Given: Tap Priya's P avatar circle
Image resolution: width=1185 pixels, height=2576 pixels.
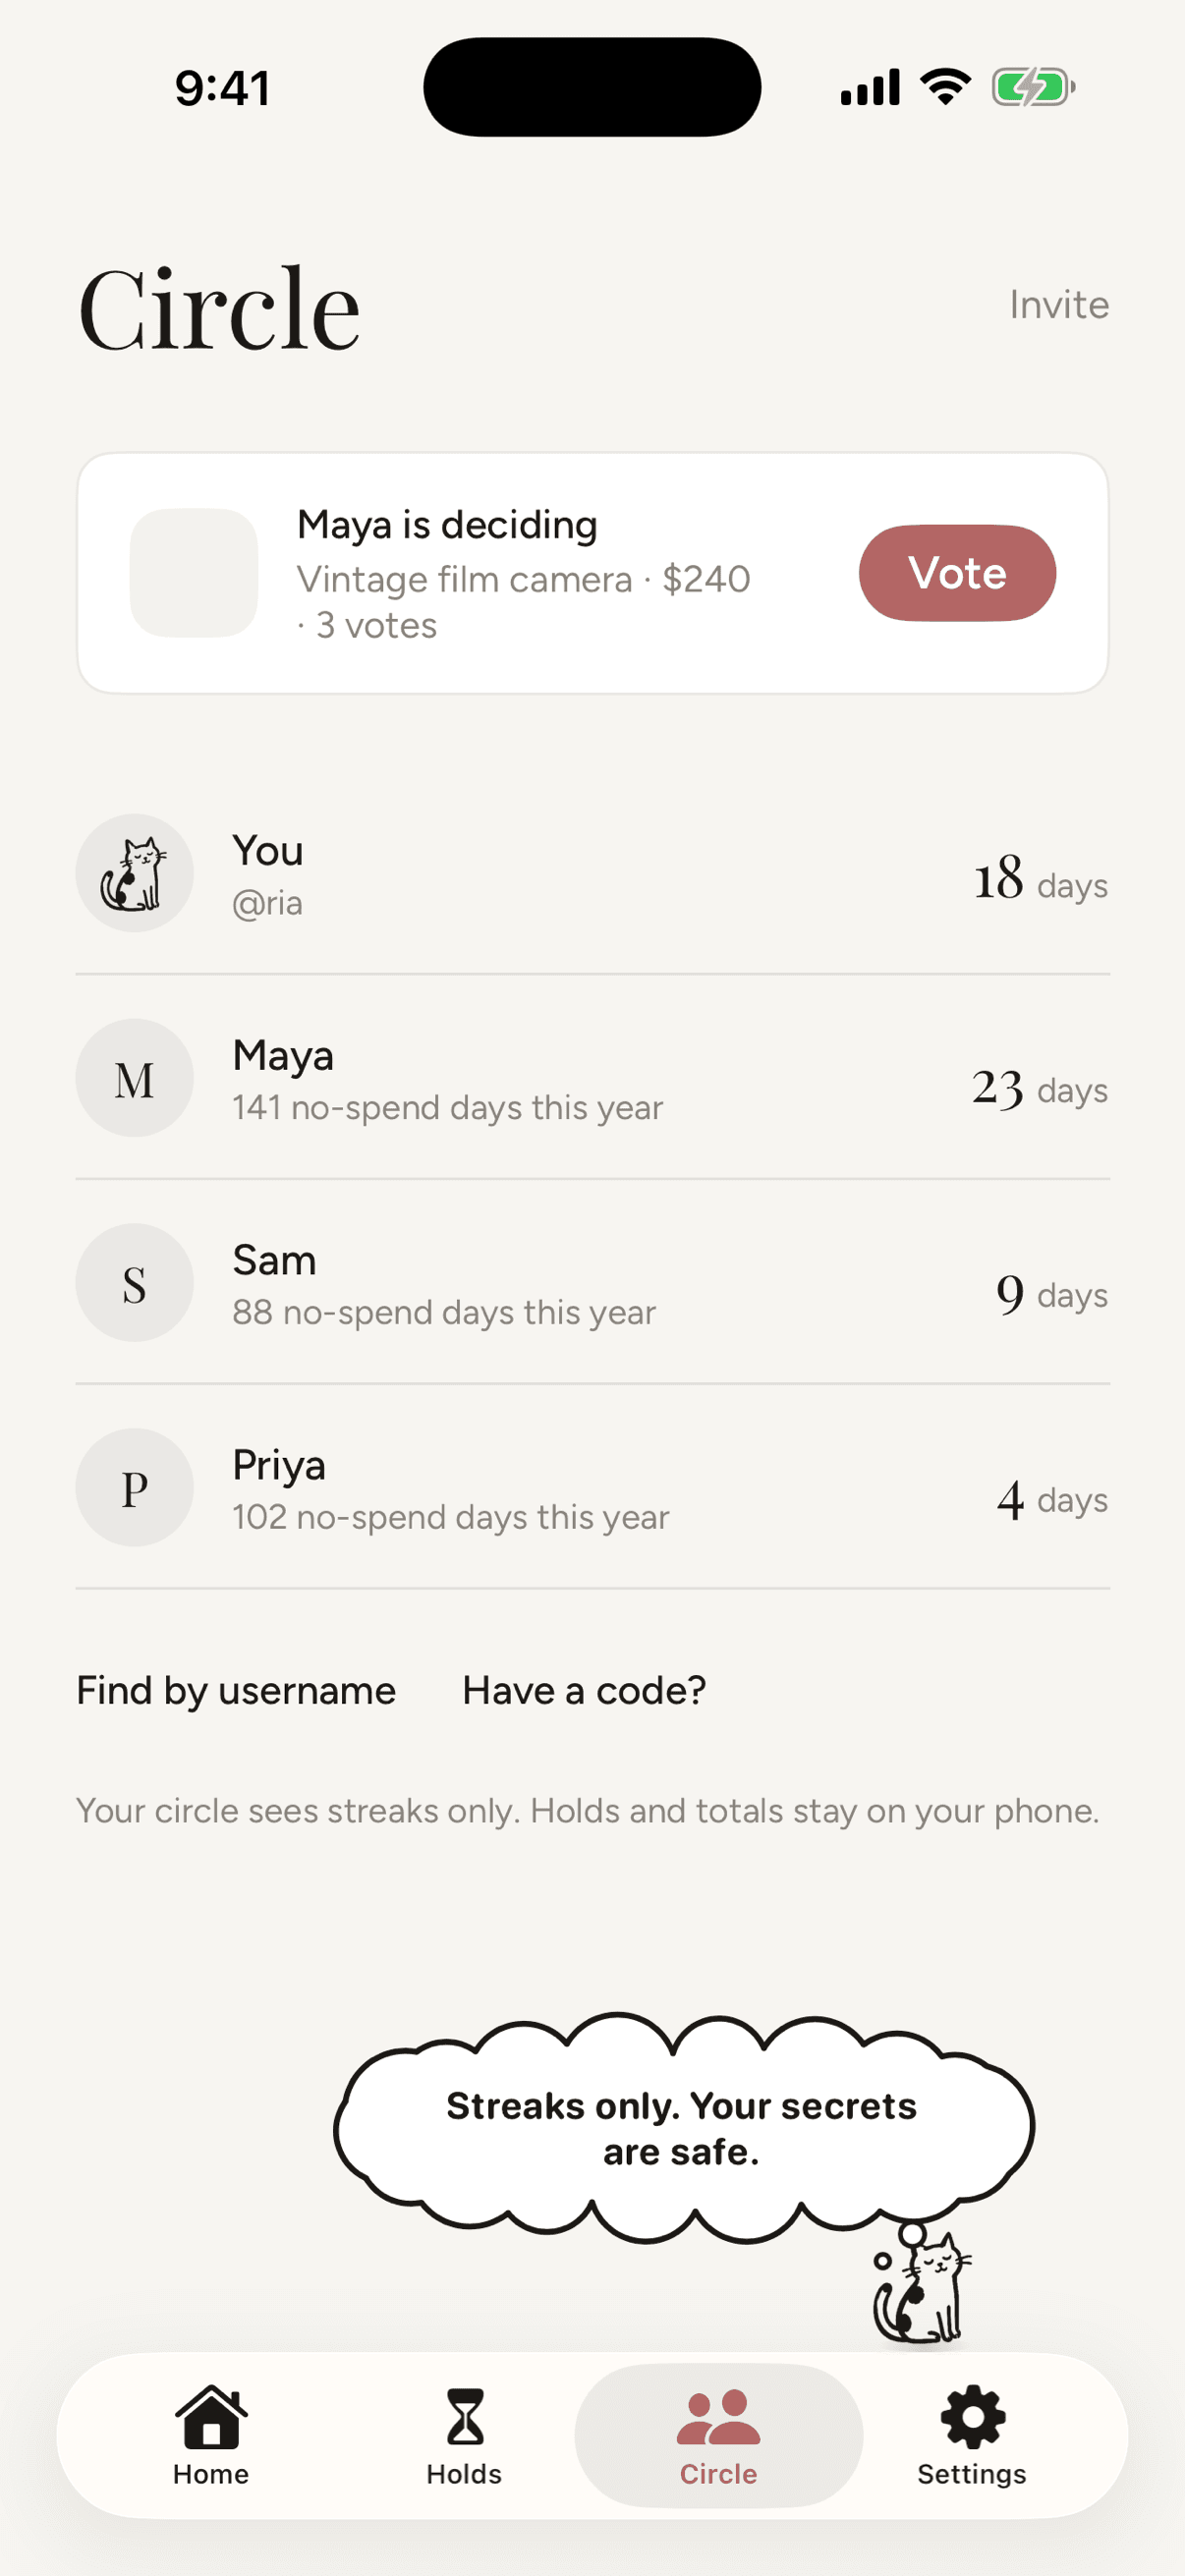Looking at the screenshot, I should (x=135, y=1488).
